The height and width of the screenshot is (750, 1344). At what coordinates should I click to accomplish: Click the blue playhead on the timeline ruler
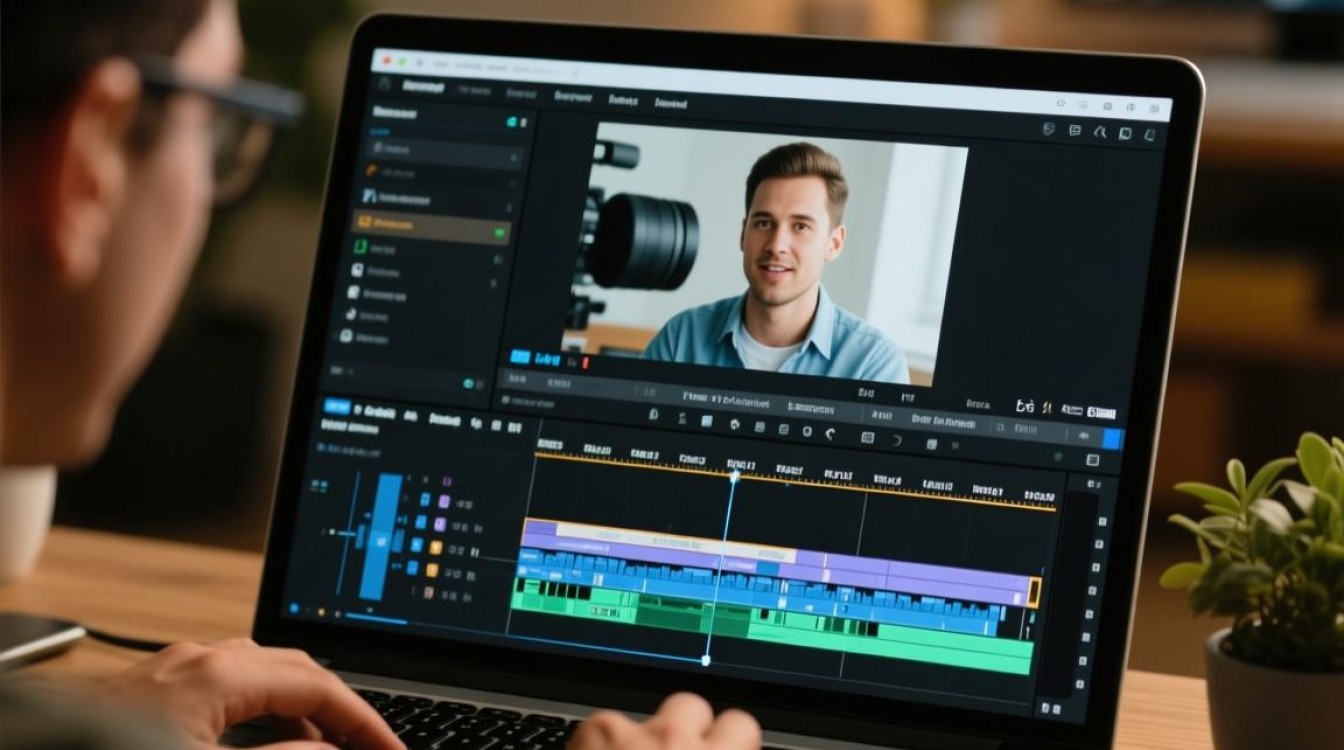point(734,477)
